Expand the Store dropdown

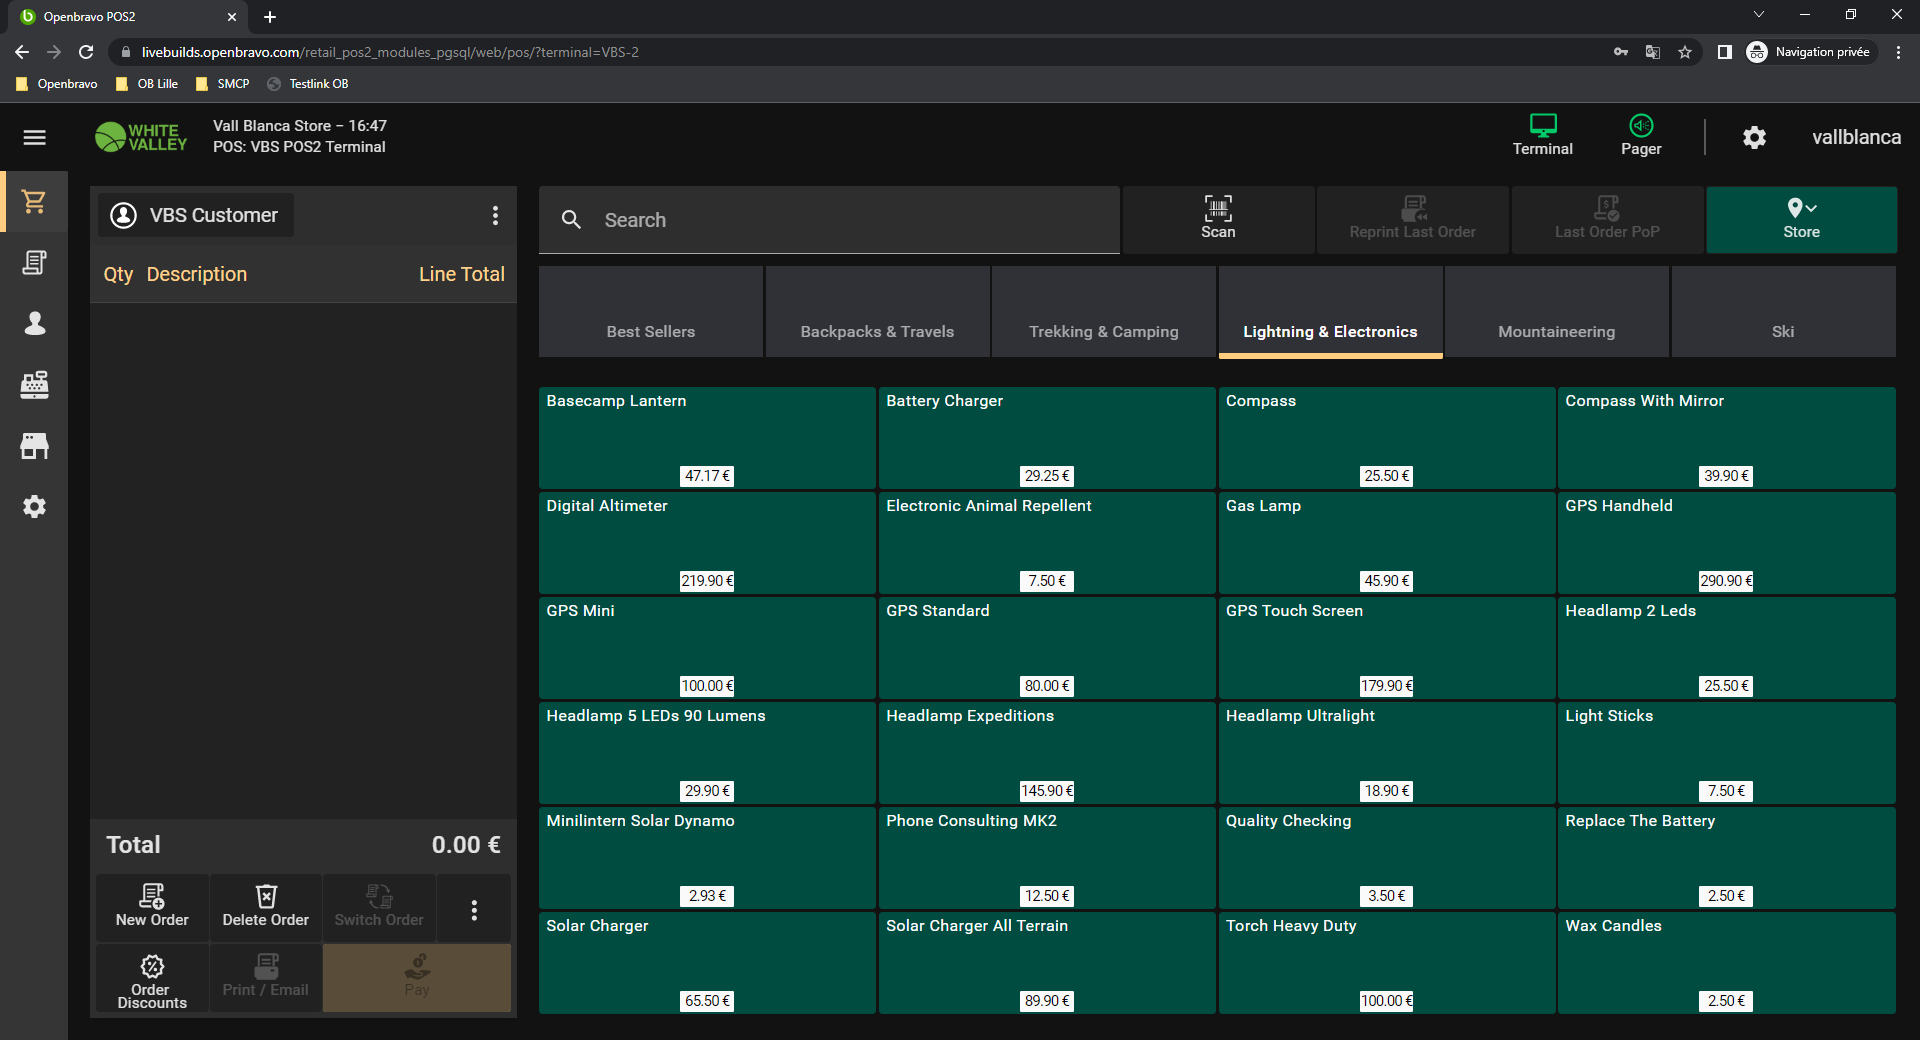click(x=1801, y=218)
